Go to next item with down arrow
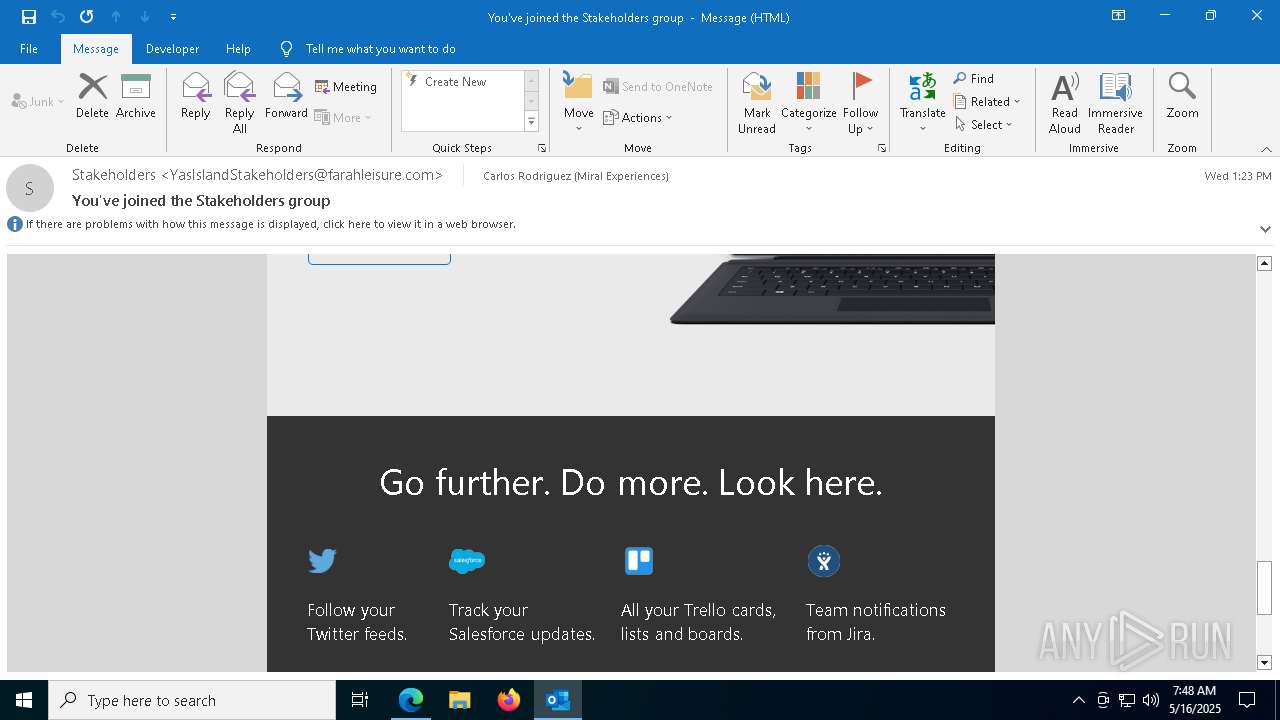1280x720 pixels. click(145, 17)
